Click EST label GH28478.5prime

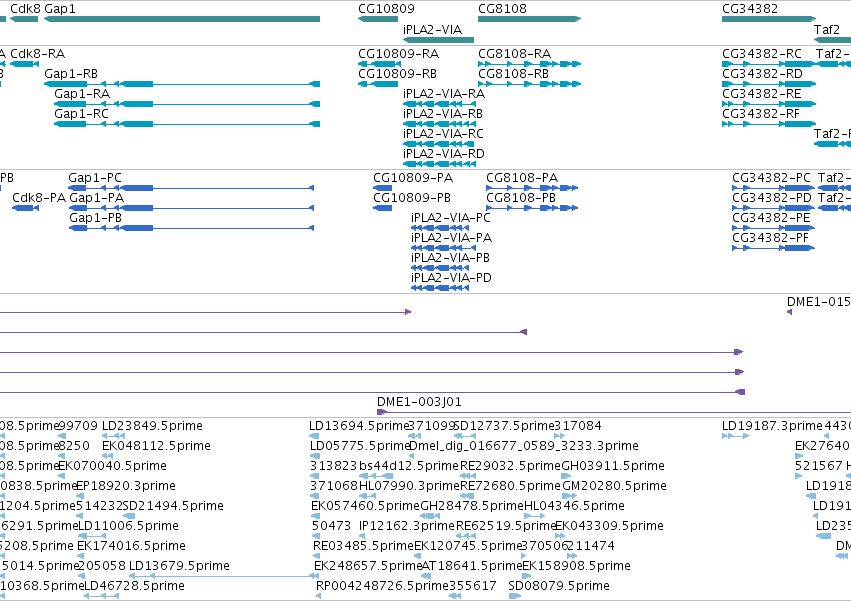click(x=472, y=505)
